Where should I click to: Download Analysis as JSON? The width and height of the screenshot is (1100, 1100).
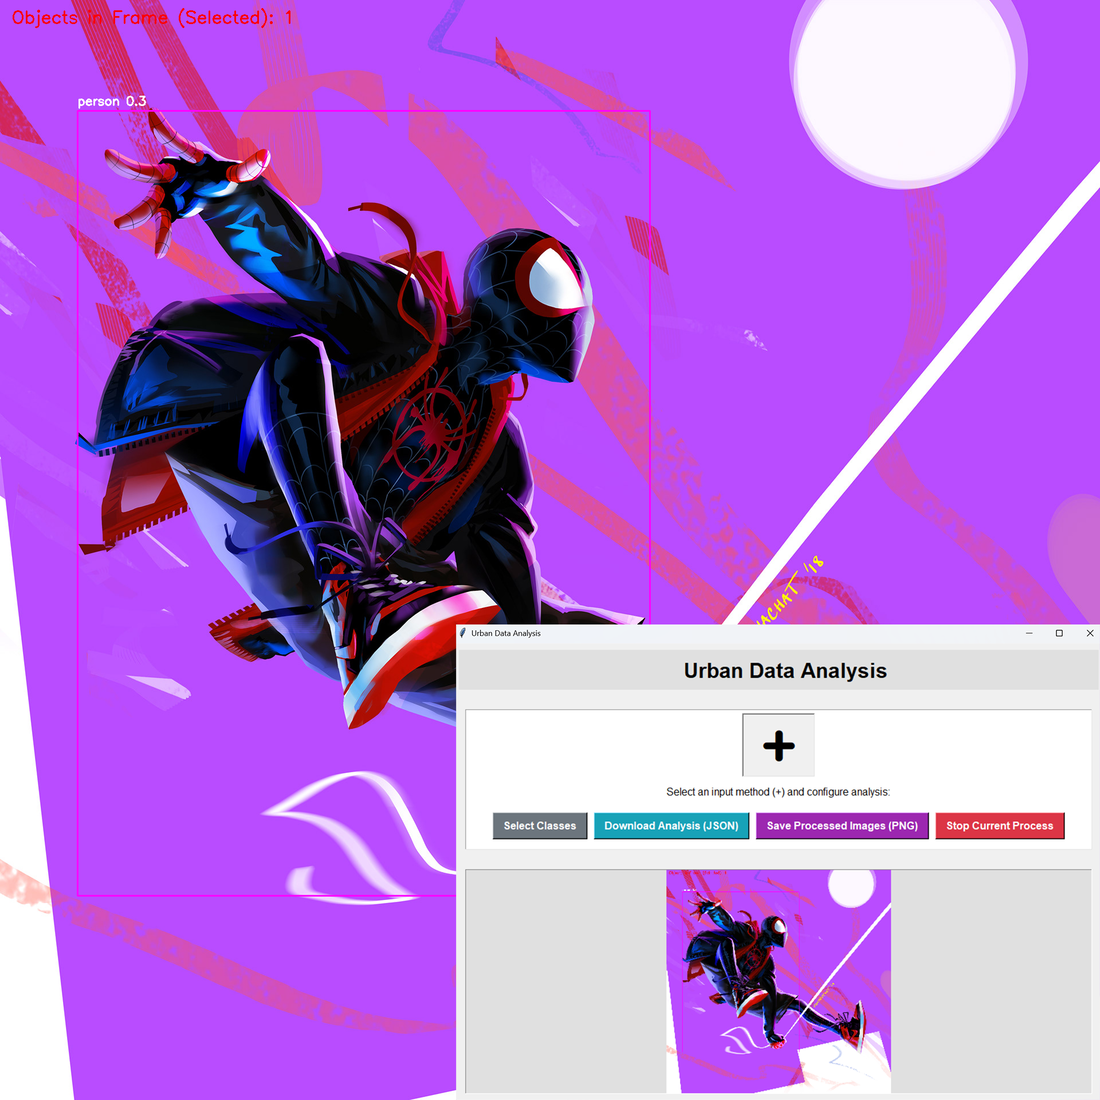[671, 826]
